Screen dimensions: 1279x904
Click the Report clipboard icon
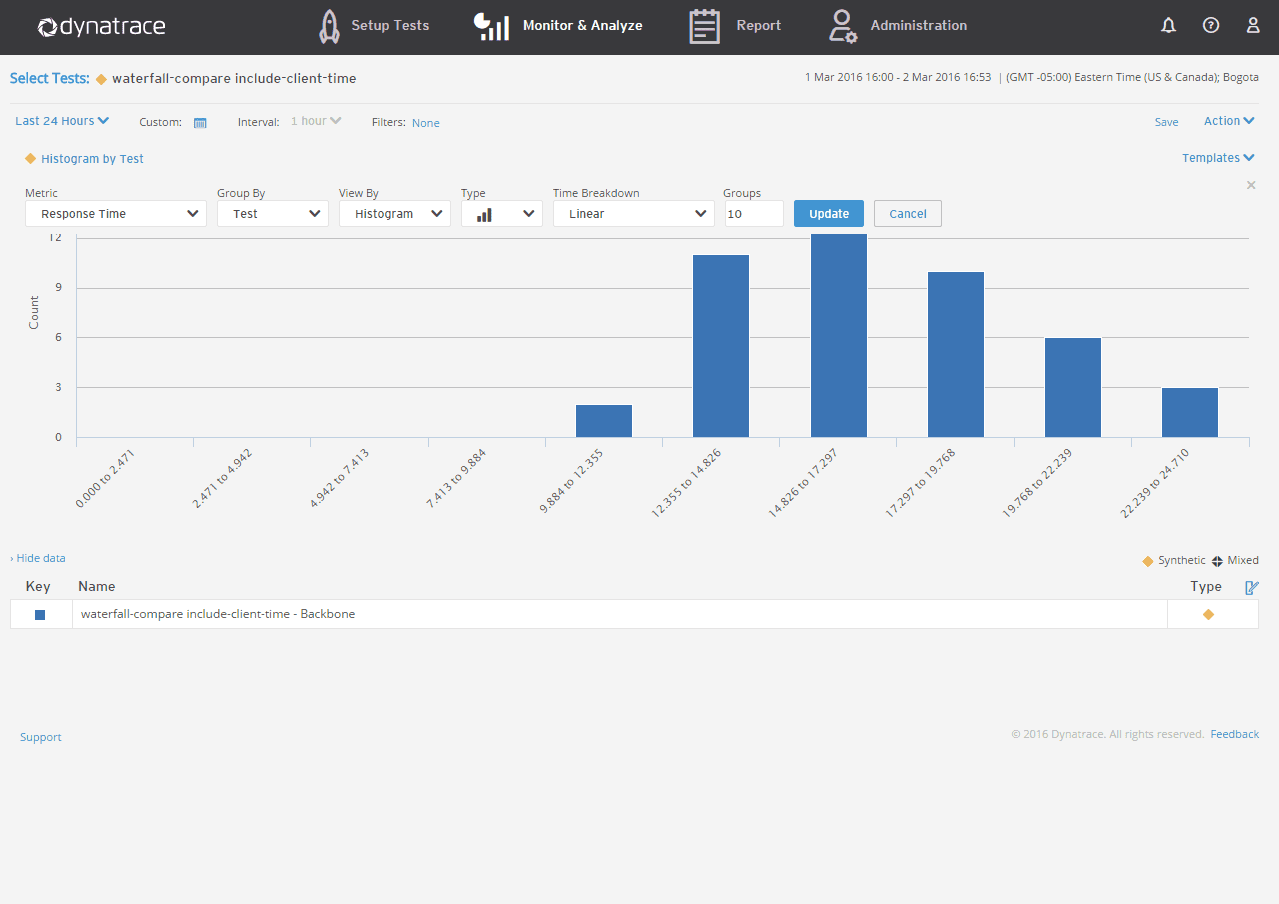[705, 26]
